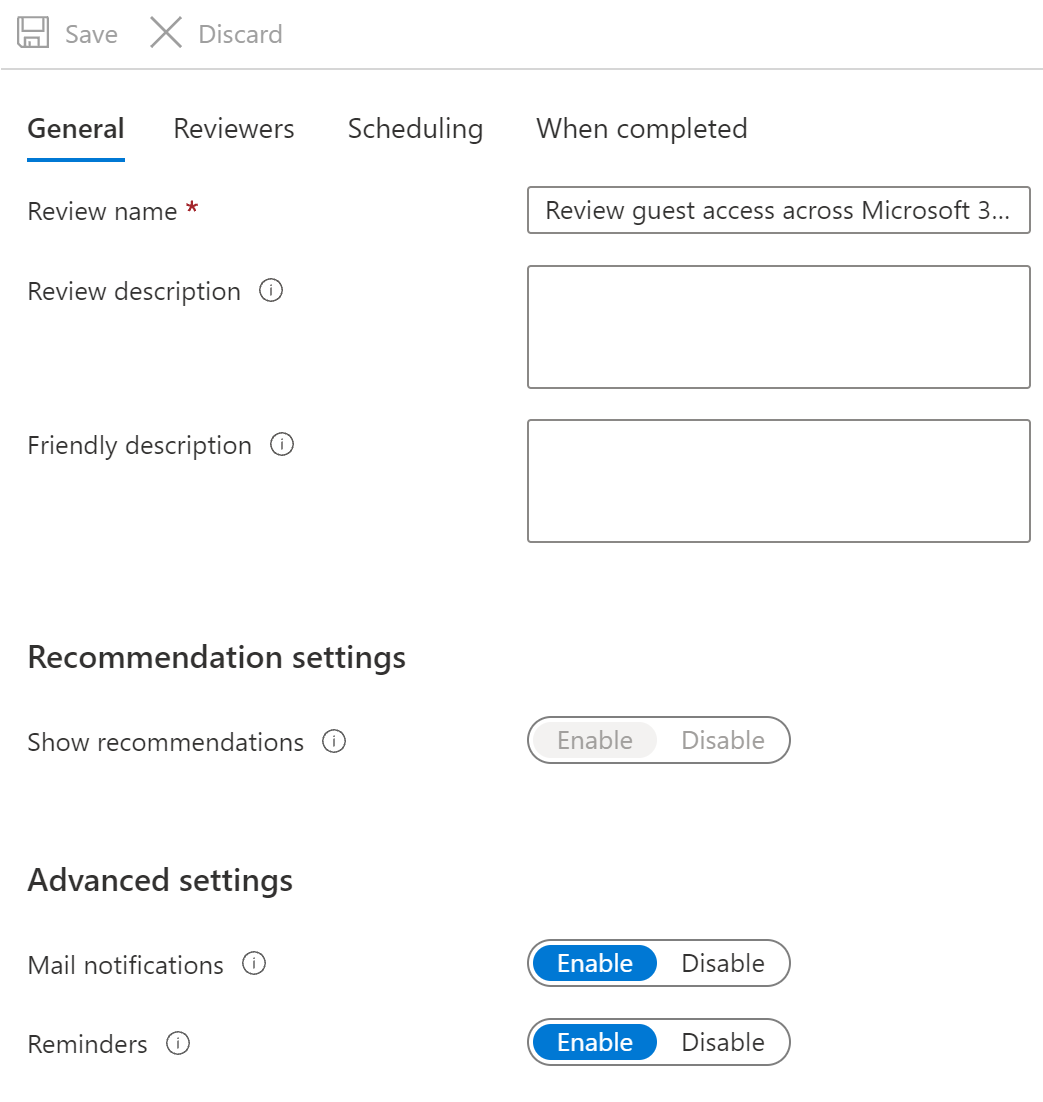Disable Reminders toggle
This screenshot has height=1102, width=1043.
(722, 1042)
